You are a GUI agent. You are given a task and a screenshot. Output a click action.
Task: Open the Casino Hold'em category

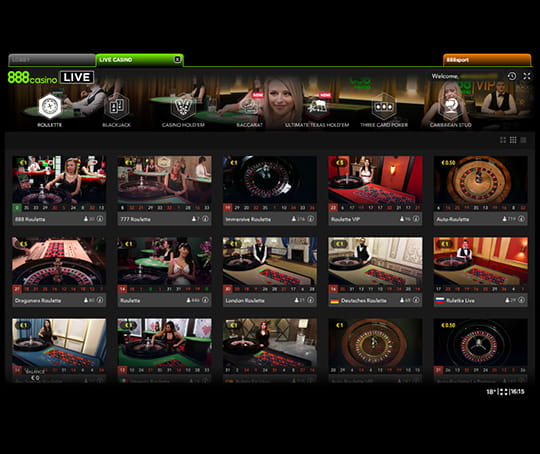(183, 106)
